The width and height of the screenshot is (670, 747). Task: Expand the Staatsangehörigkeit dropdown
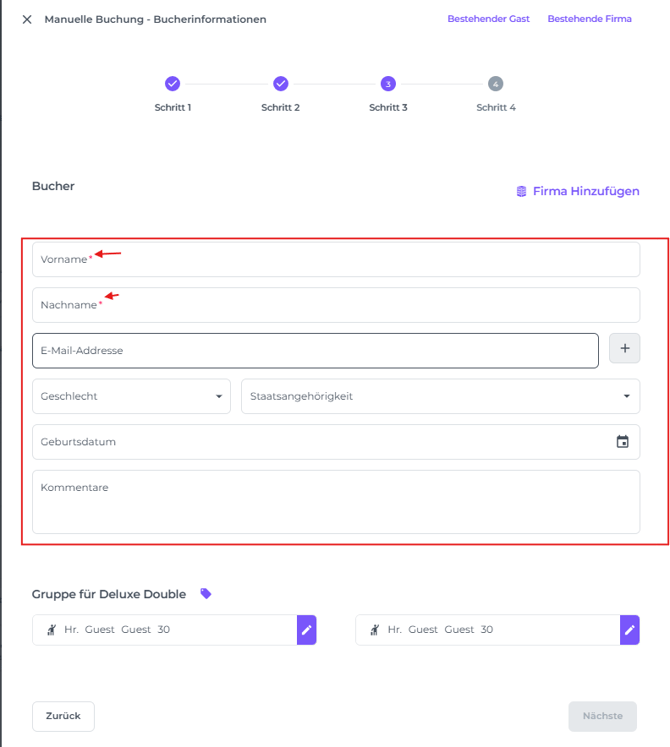pos(440,396)
